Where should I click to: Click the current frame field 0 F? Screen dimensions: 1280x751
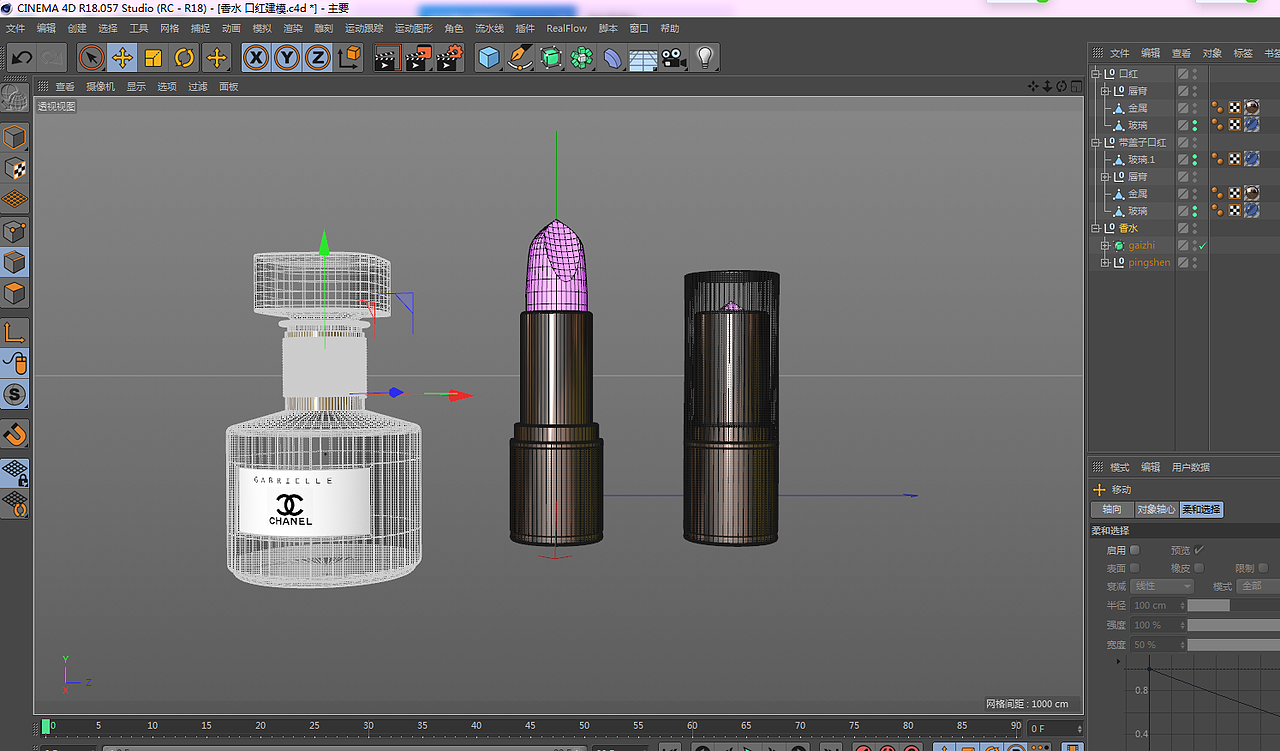[x=1054, y=729]
